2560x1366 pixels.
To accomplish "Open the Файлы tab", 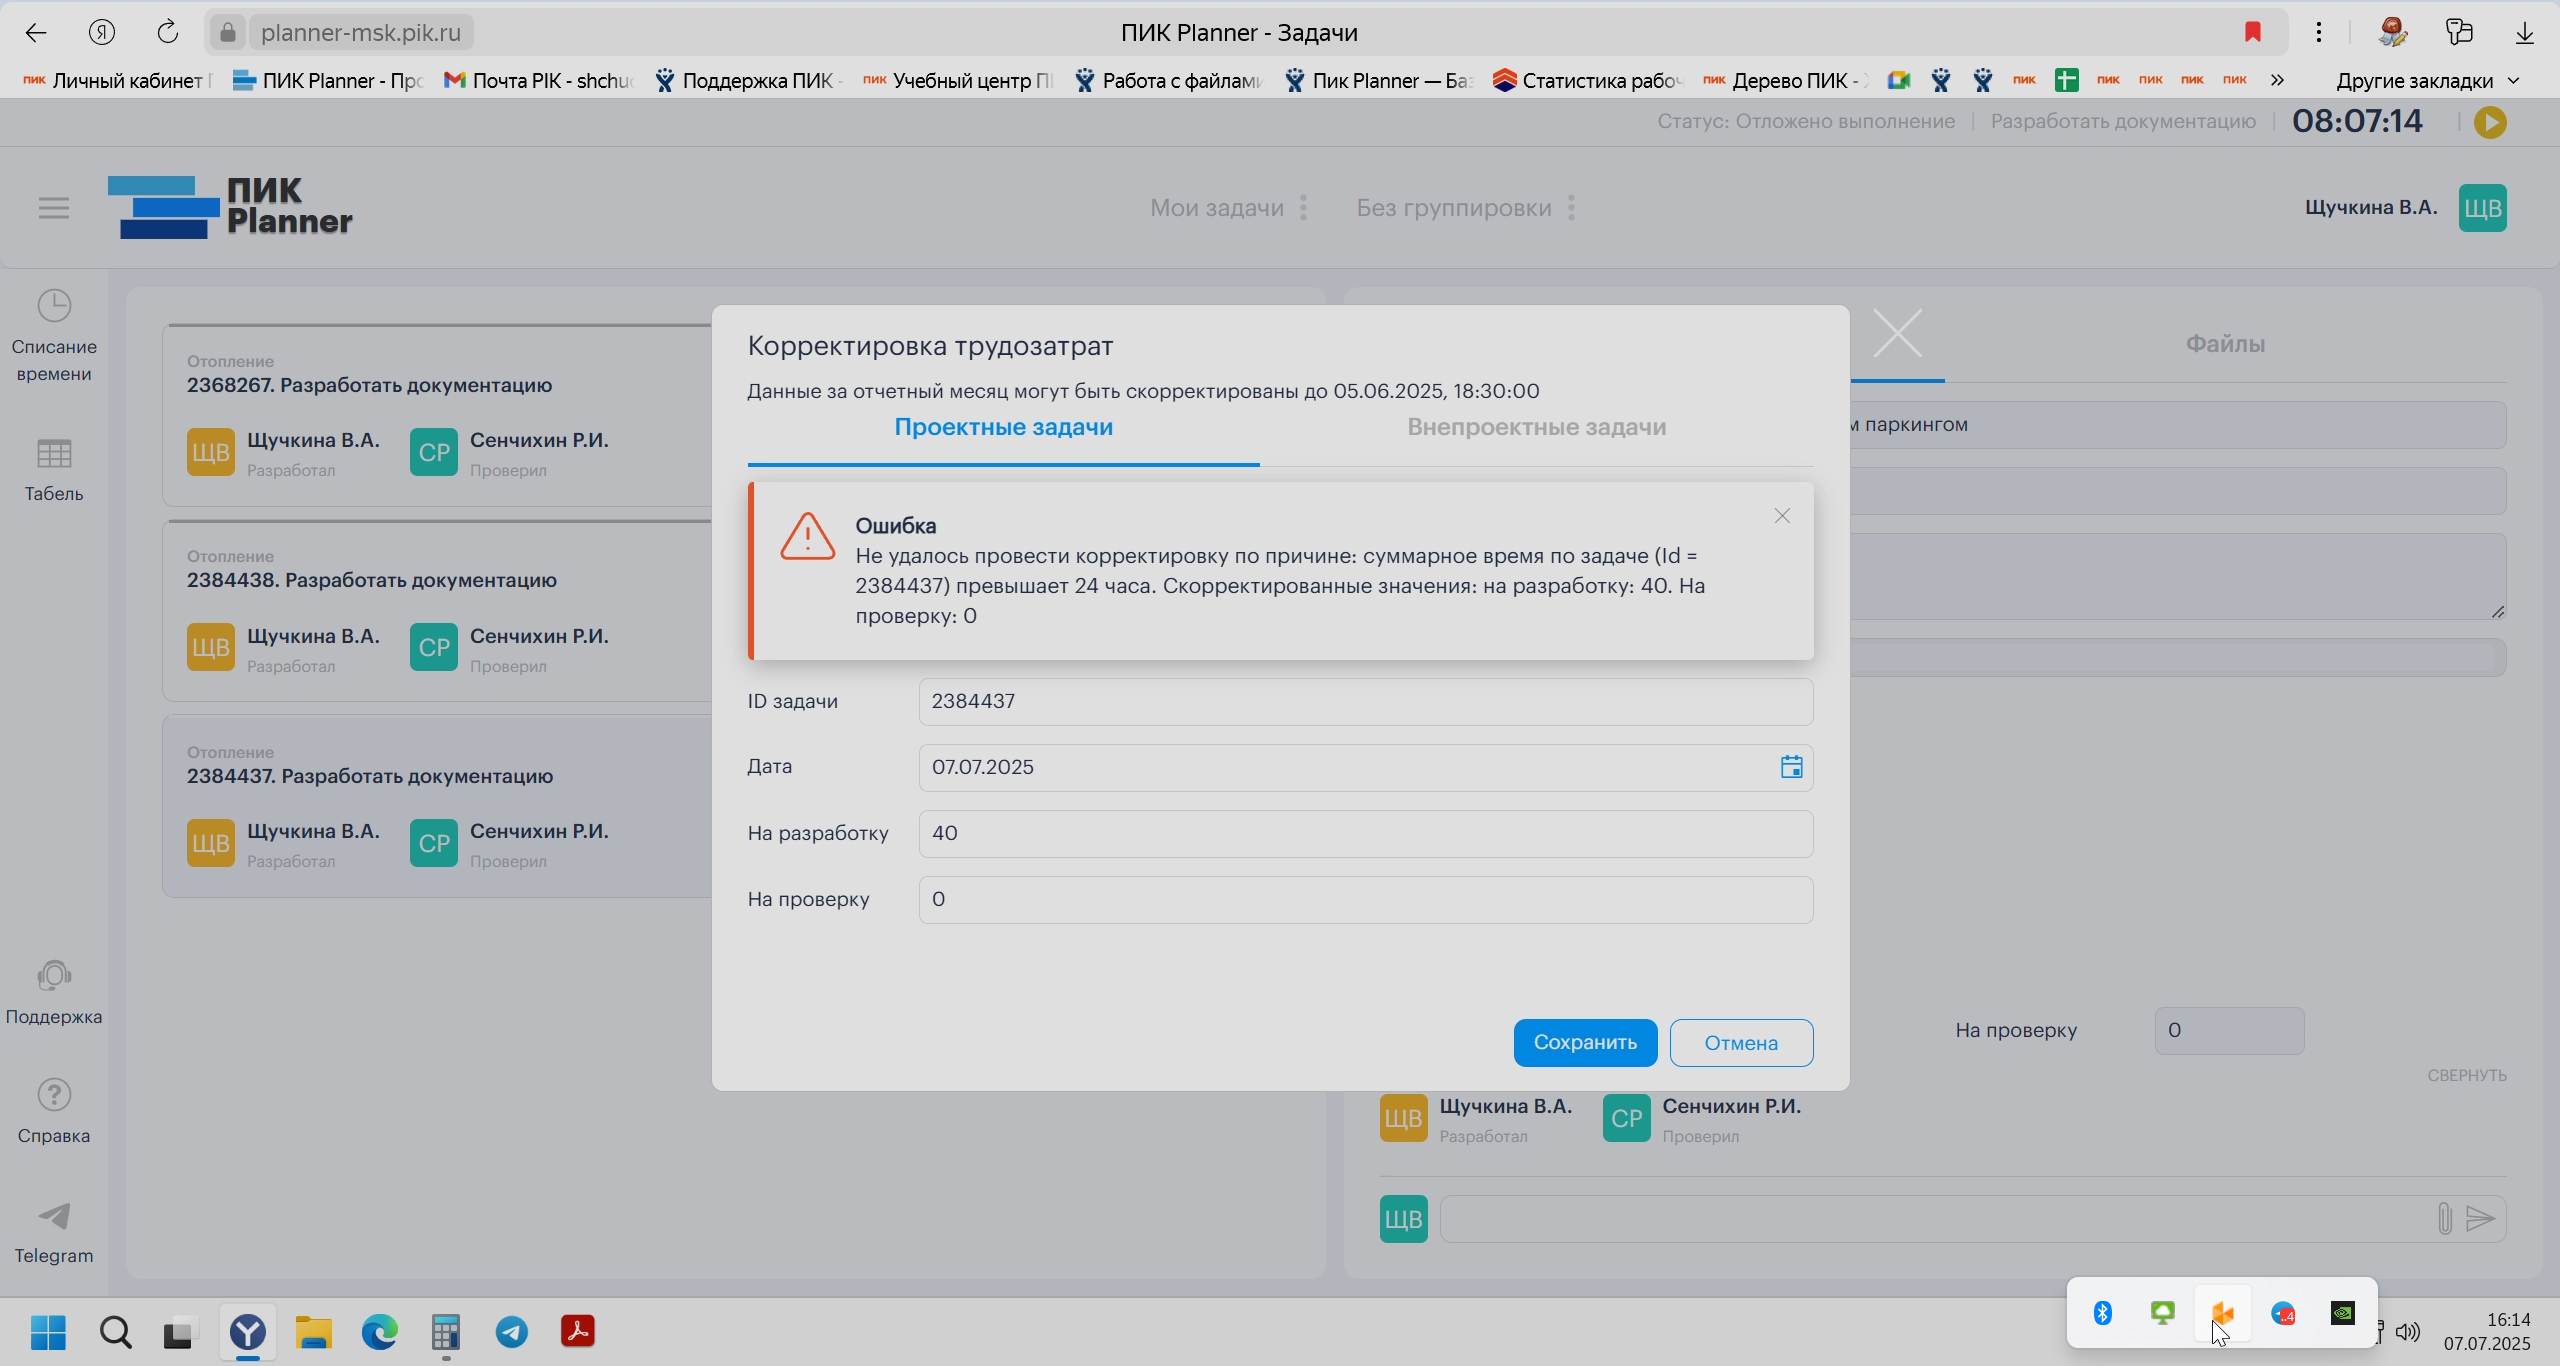I will pos(2225,344).
